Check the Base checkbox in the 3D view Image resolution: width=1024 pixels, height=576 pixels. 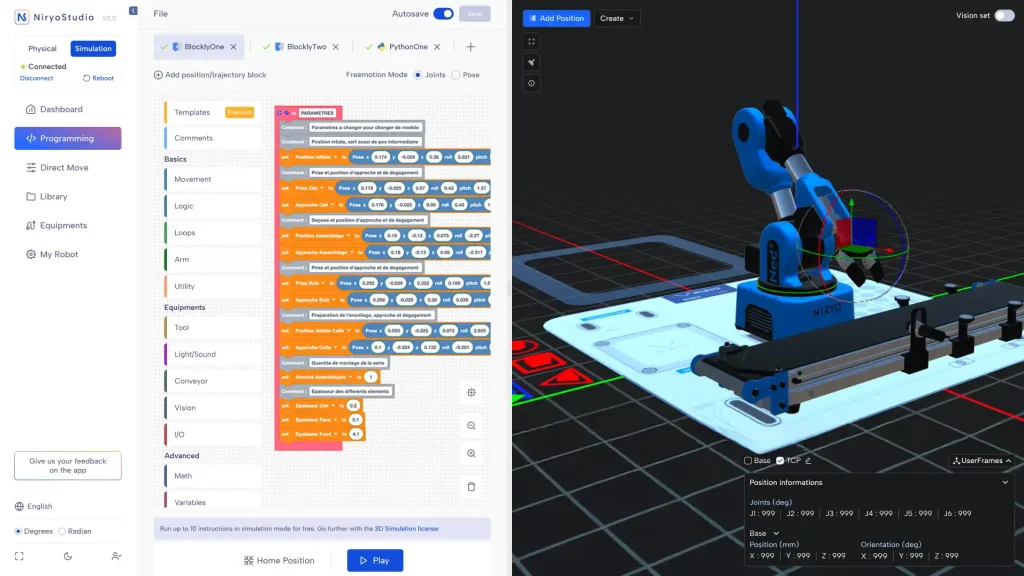pyautogui.click(x=748, y=461)
